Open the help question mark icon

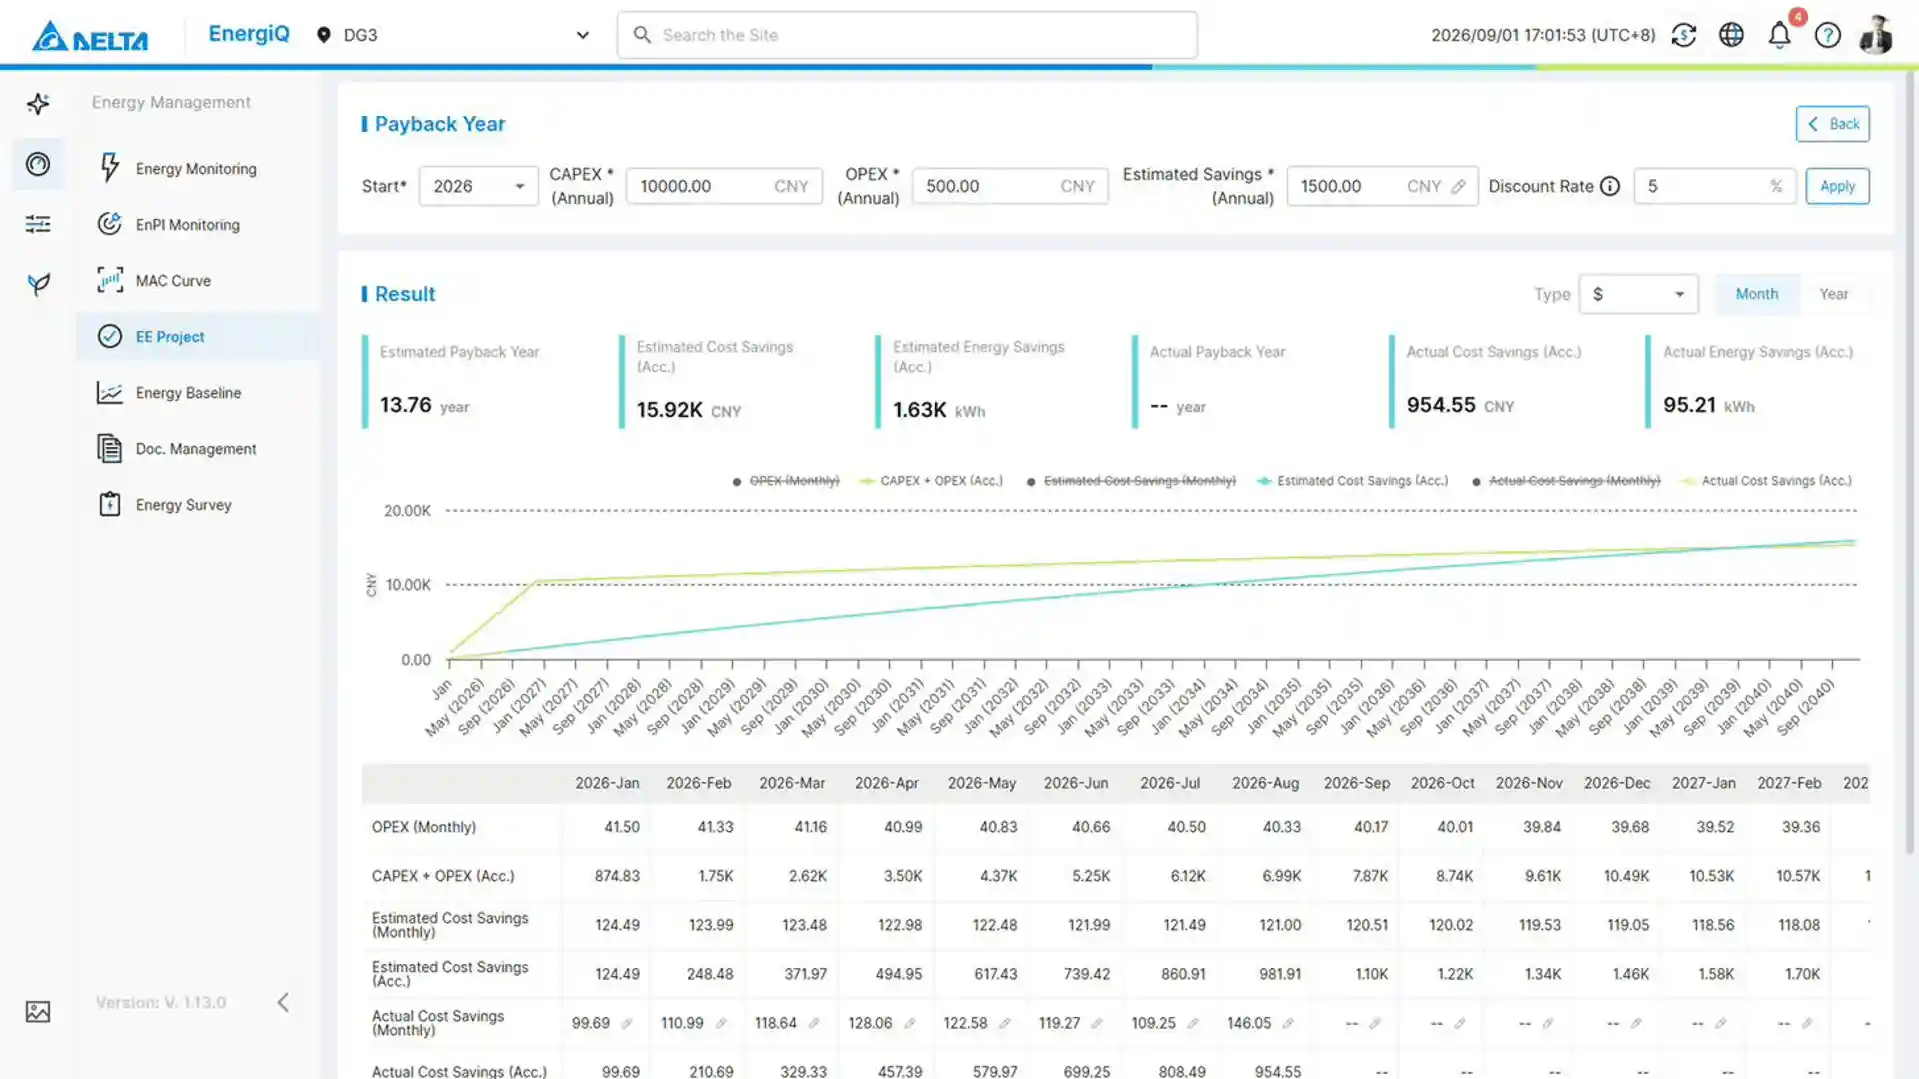tap(1828, 35)
